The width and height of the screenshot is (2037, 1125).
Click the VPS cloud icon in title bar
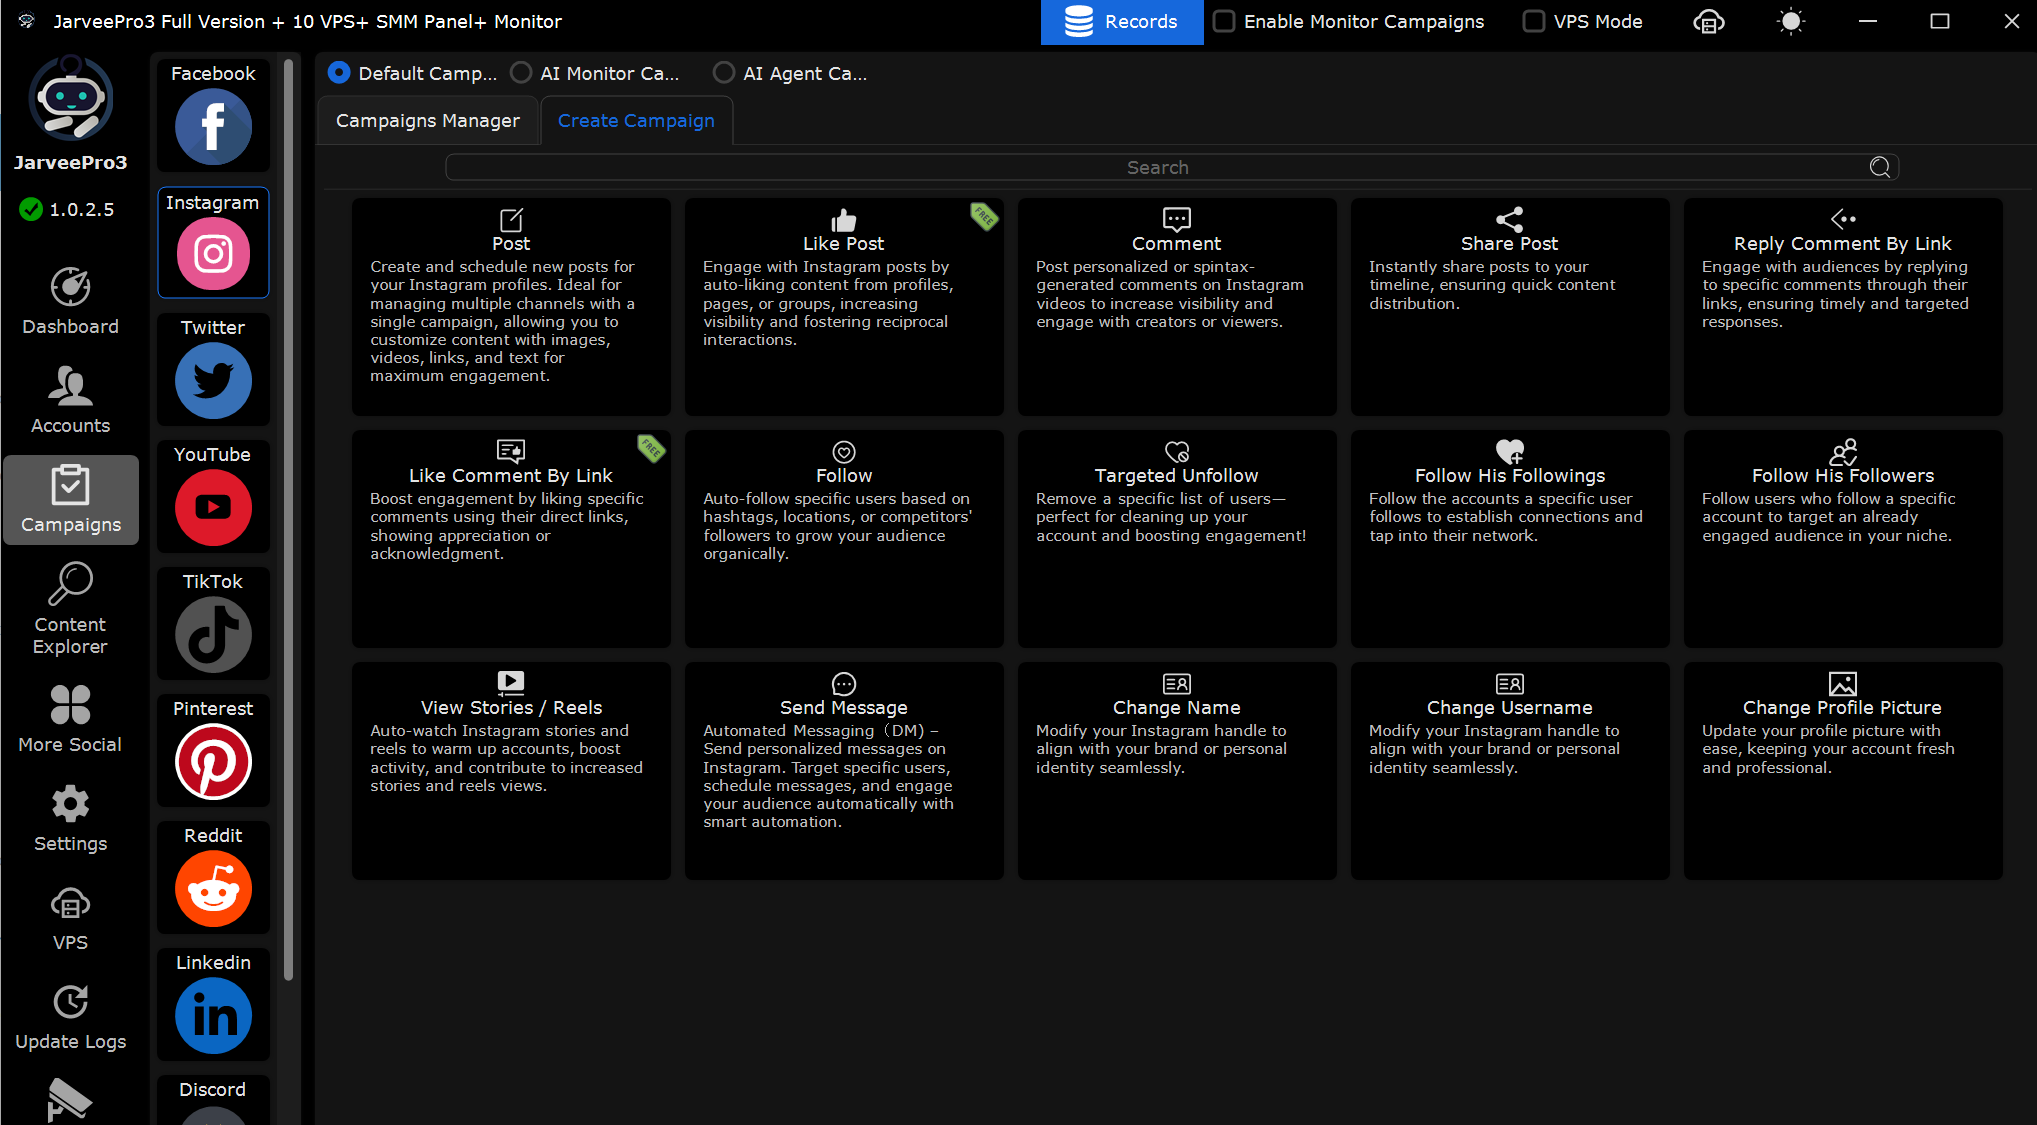coord(1708,22)
